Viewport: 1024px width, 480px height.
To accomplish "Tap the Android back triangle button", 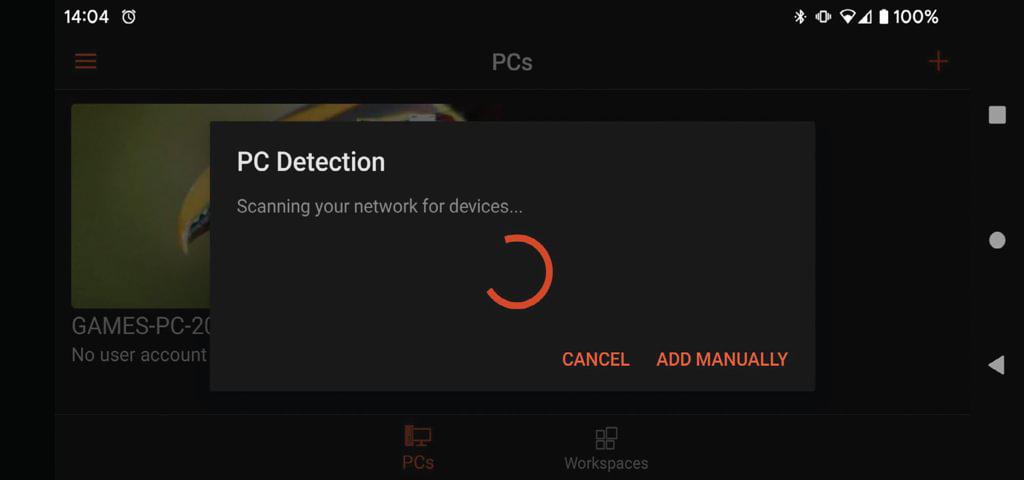I will 997,365.
